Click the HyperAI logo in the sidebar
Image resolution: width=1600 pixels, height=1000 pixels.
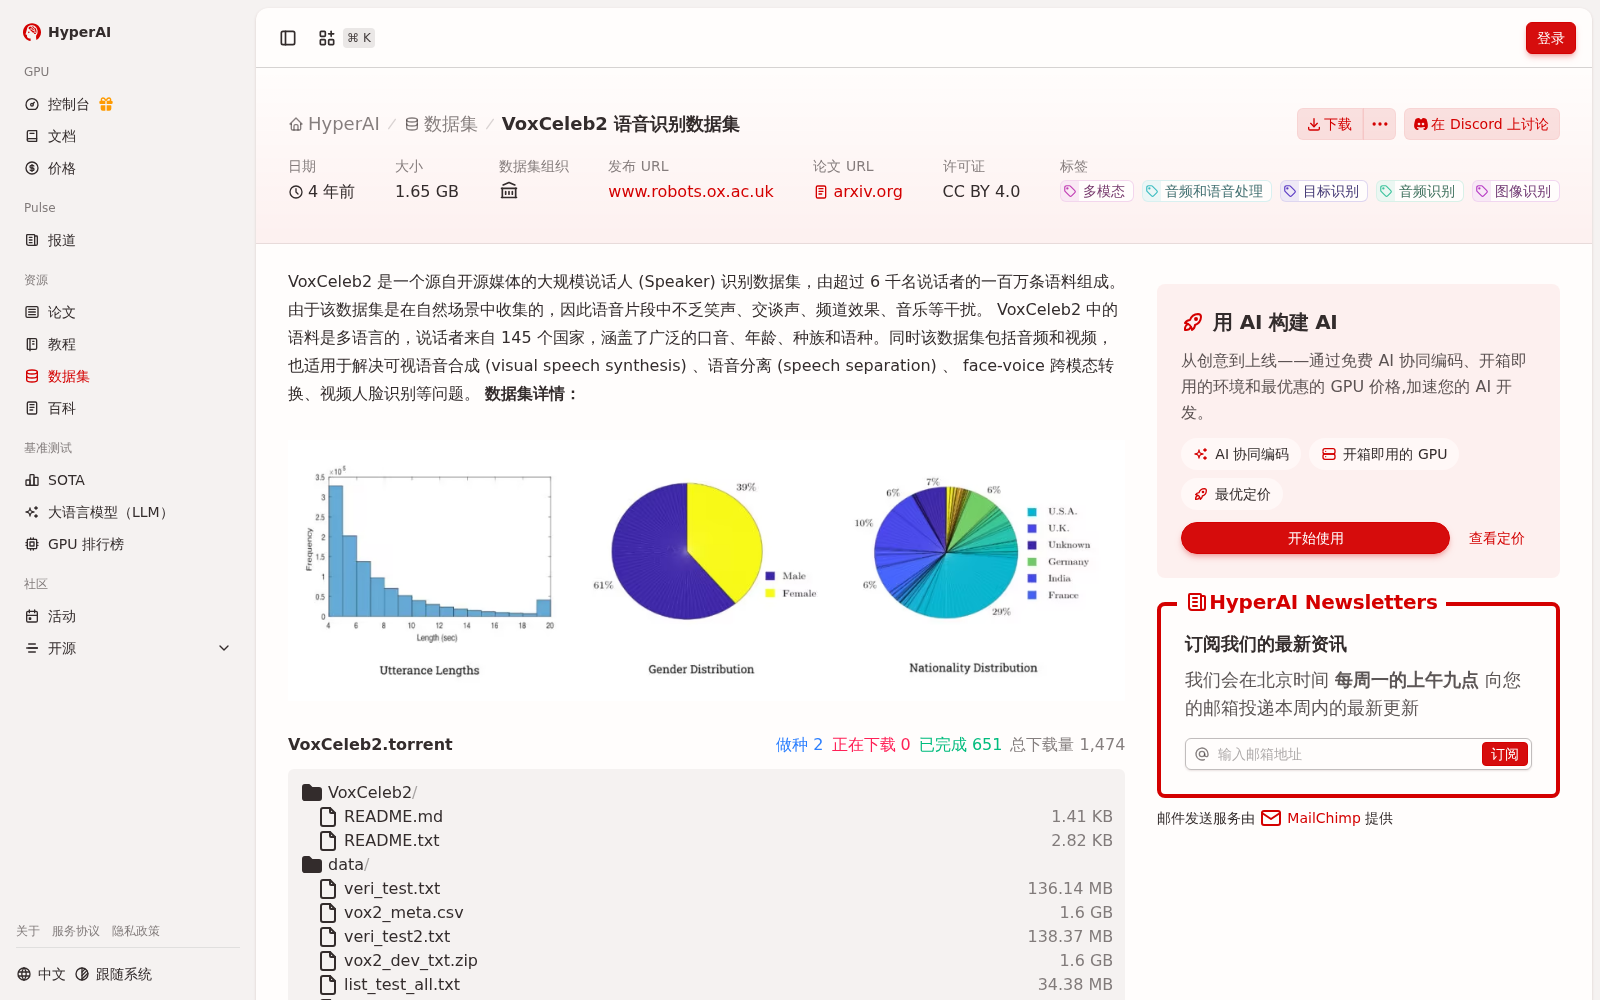(x=67, y=32)
